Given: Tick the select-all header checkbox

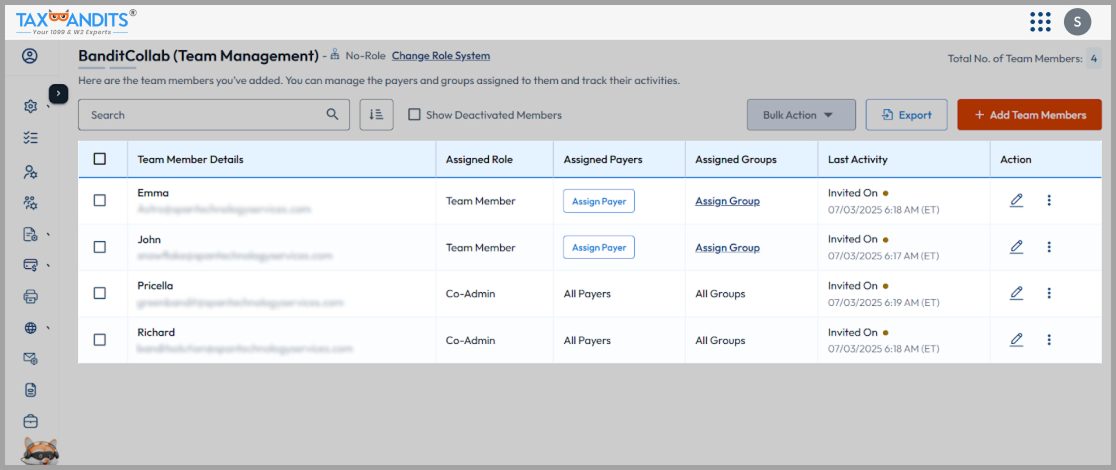Looking at the screenshot, I should [100, 160].
